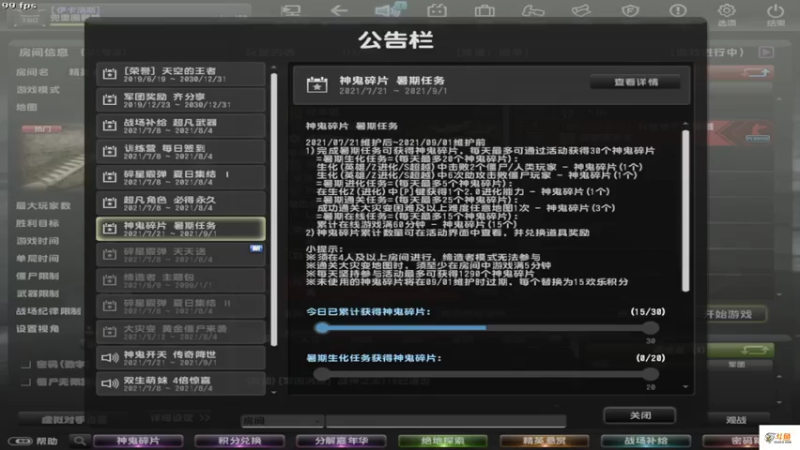The image size is (800, 450).
Task: Toggle the 帮助 help switch
Action: (x=20, y=441)
